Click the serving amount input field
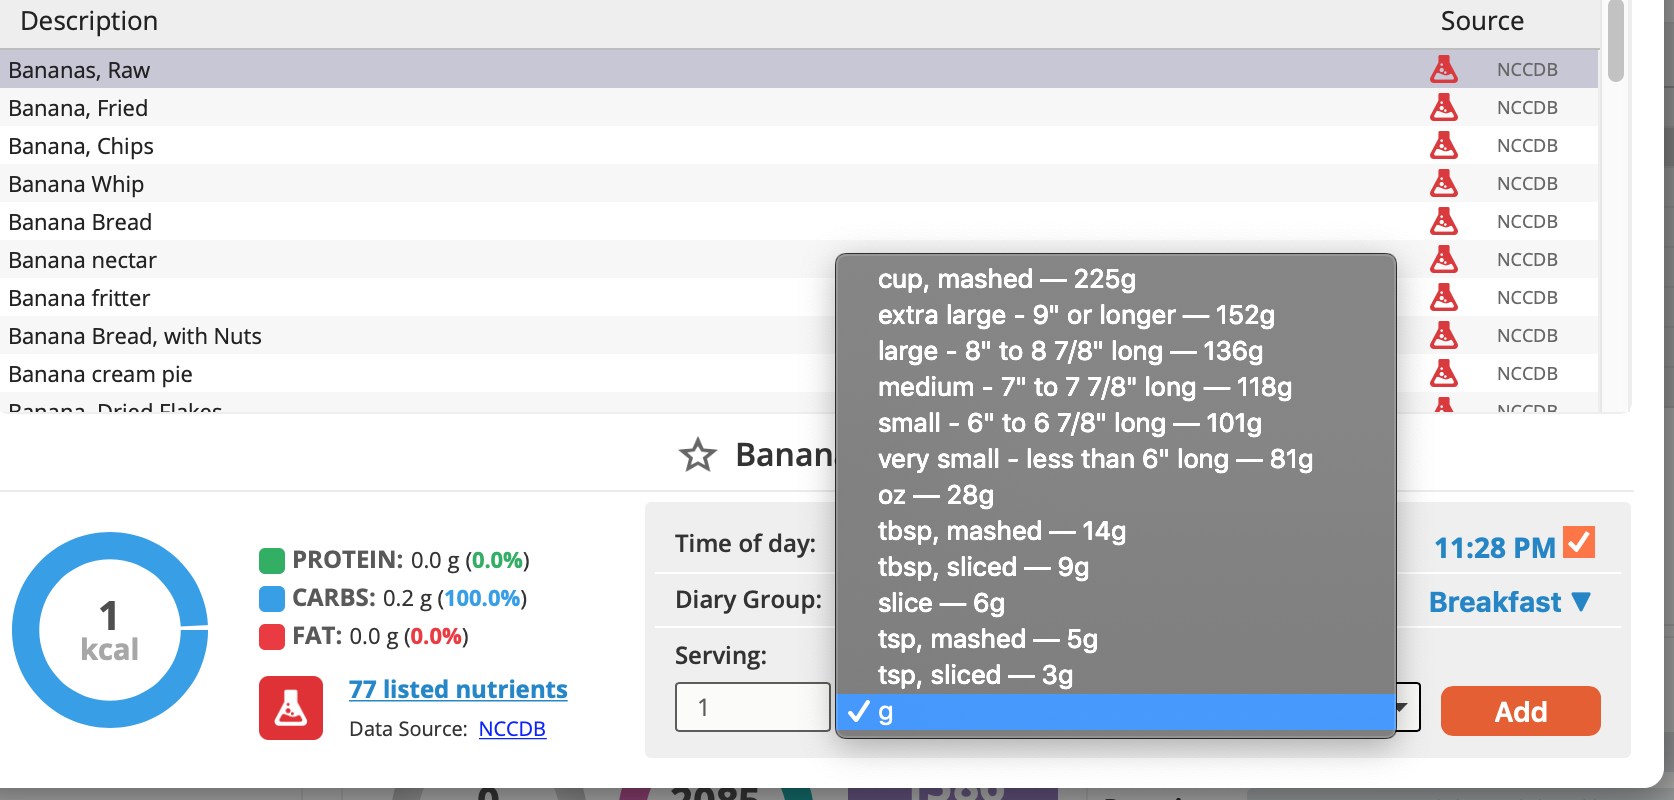This screenshot has height=800, width=1674. [753, 707]
